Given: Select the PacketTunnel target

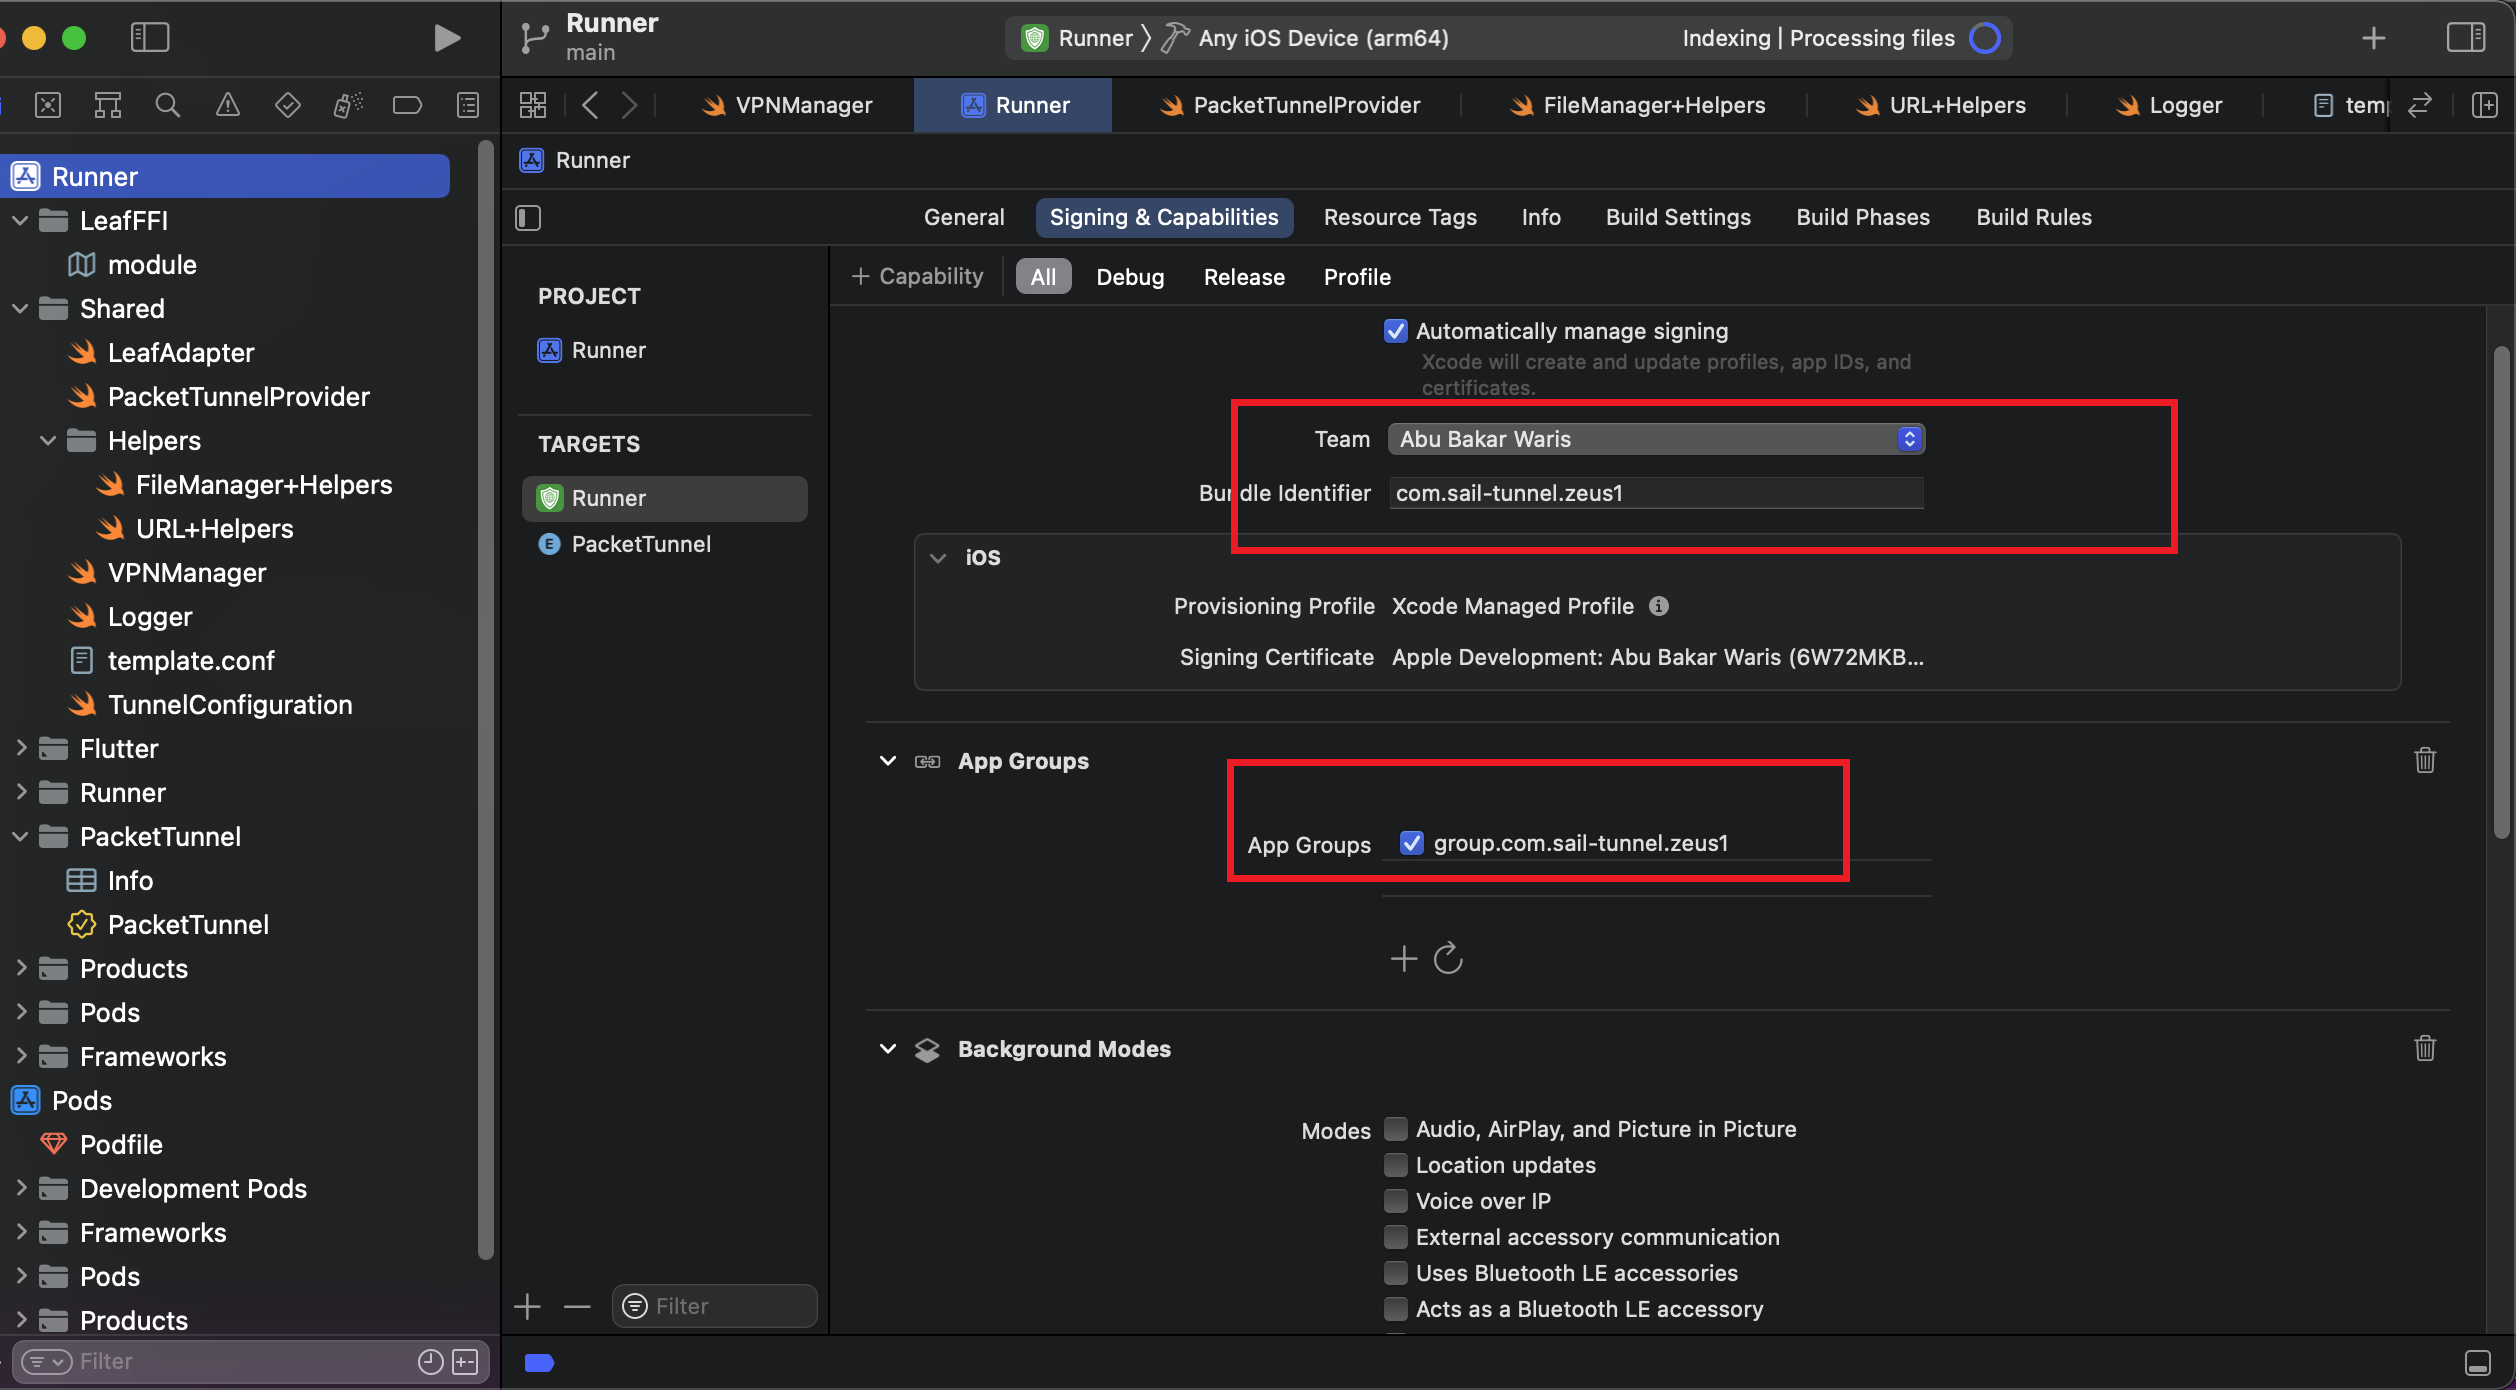Looking at the screenshot, I should [x=640, y=544].
